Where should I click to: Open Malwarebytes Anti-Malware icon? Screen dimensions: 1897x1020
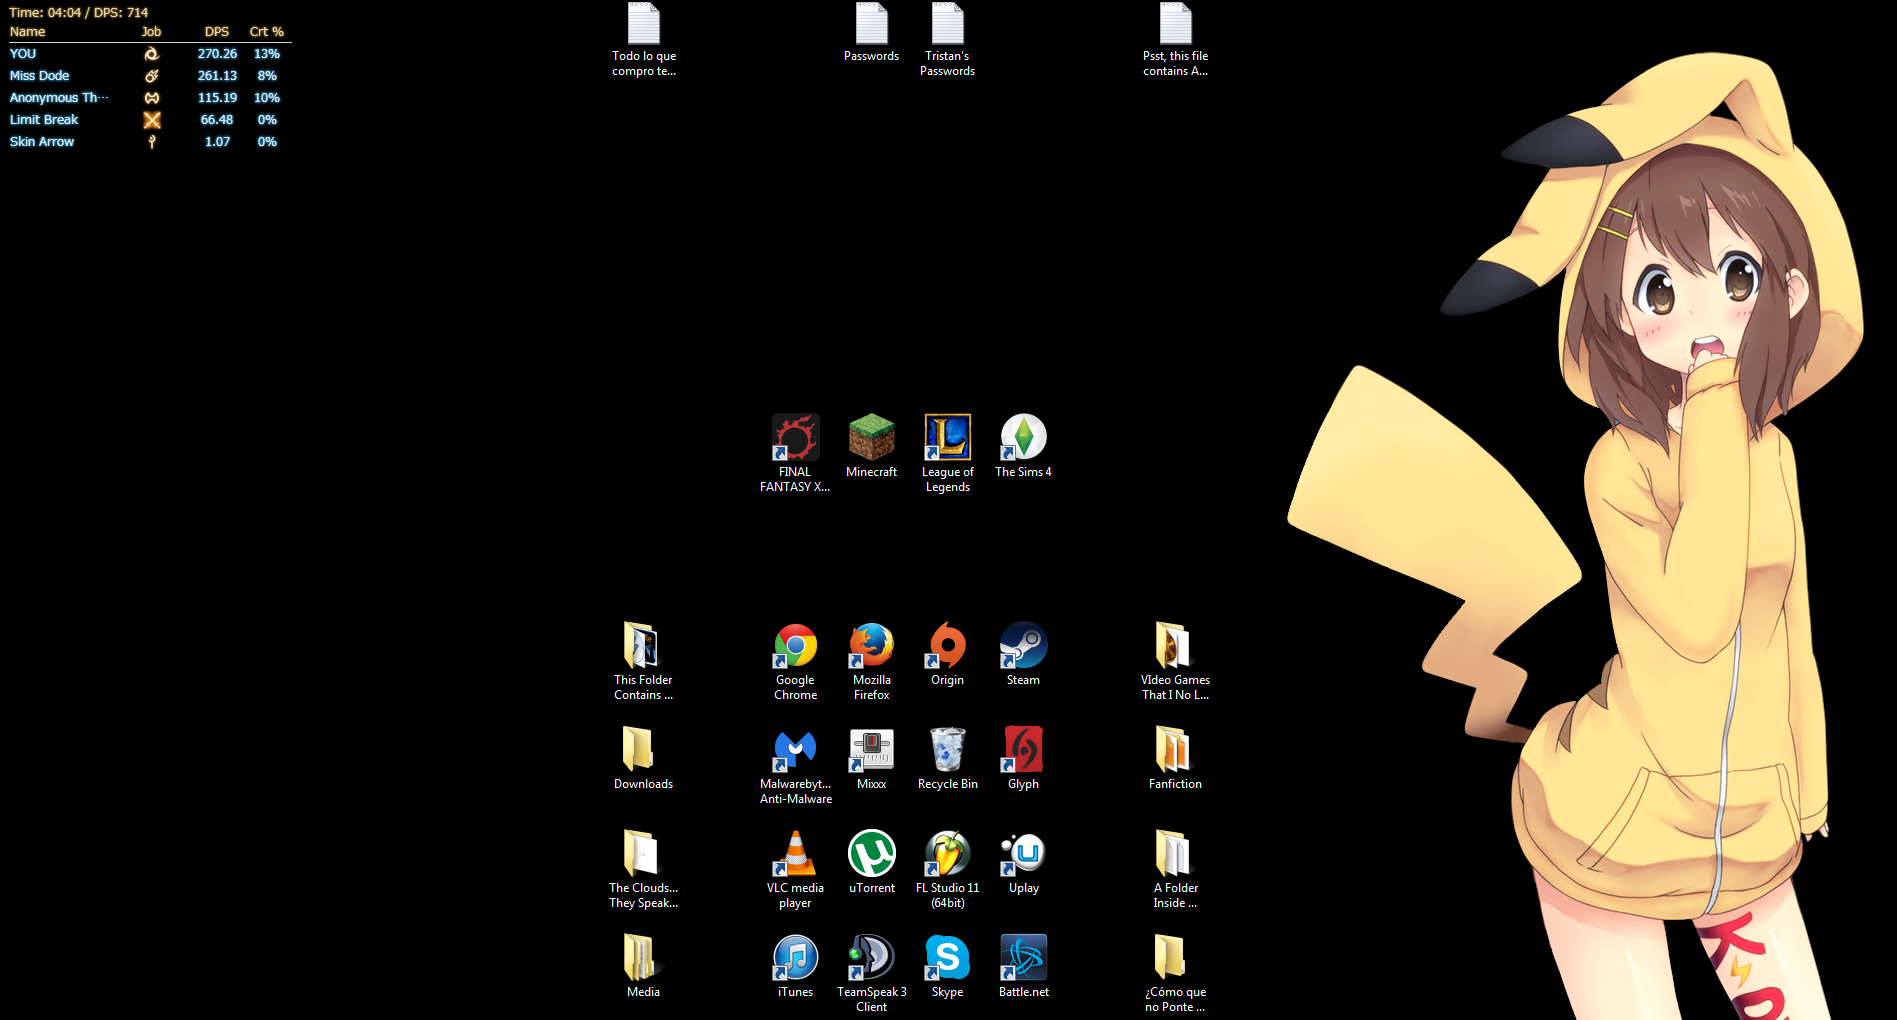point(795,765)
